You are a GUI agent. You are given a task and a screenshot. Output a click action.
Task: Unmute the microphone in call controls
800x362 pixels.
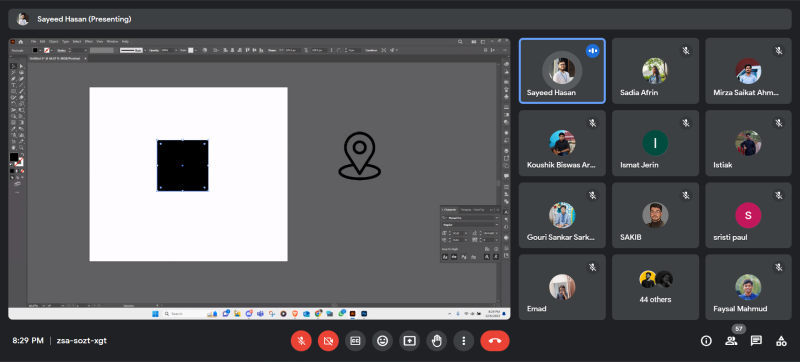[x=301, y=341]
